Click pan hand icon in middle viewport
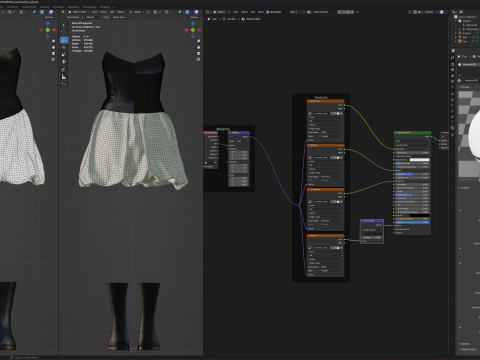This screenshot has width=480, height=360. tap(199, 47)
